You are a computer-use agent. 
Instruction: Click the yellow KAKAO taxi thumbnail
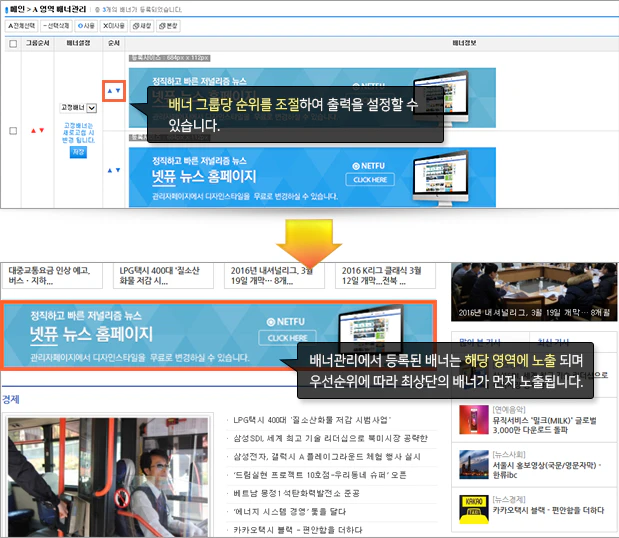(x=474, y=510)
